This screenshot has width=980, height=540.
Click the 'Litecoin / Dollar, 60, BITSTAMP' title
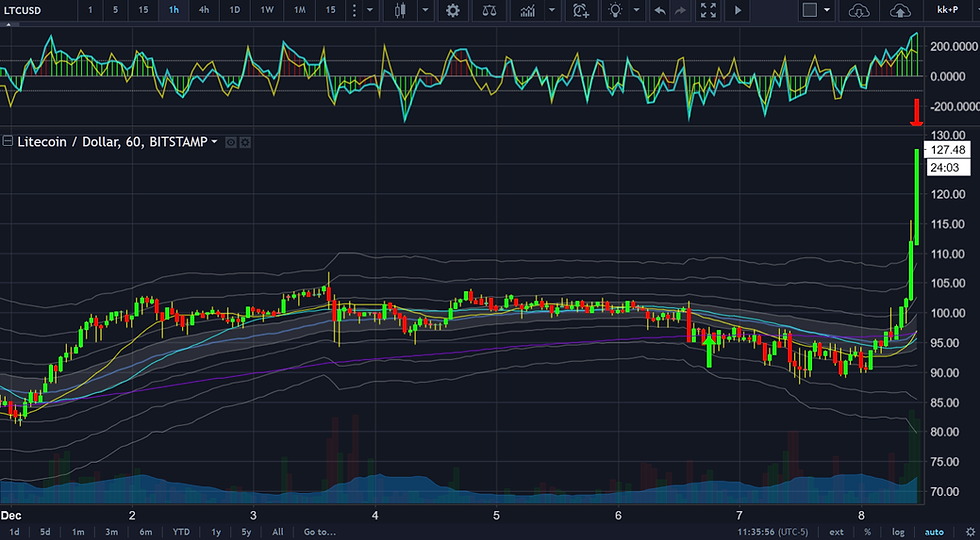112,142
